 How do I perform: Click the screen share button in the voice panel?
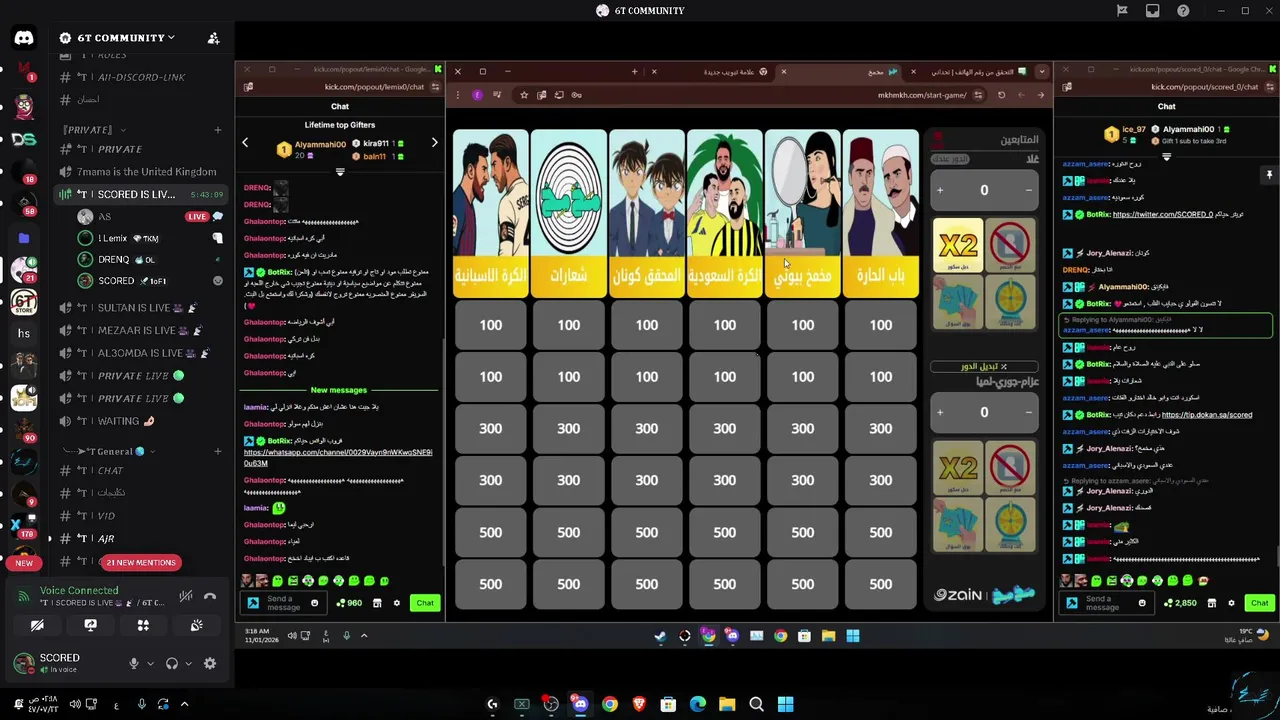pyautogui.click(x=90, y=625)
